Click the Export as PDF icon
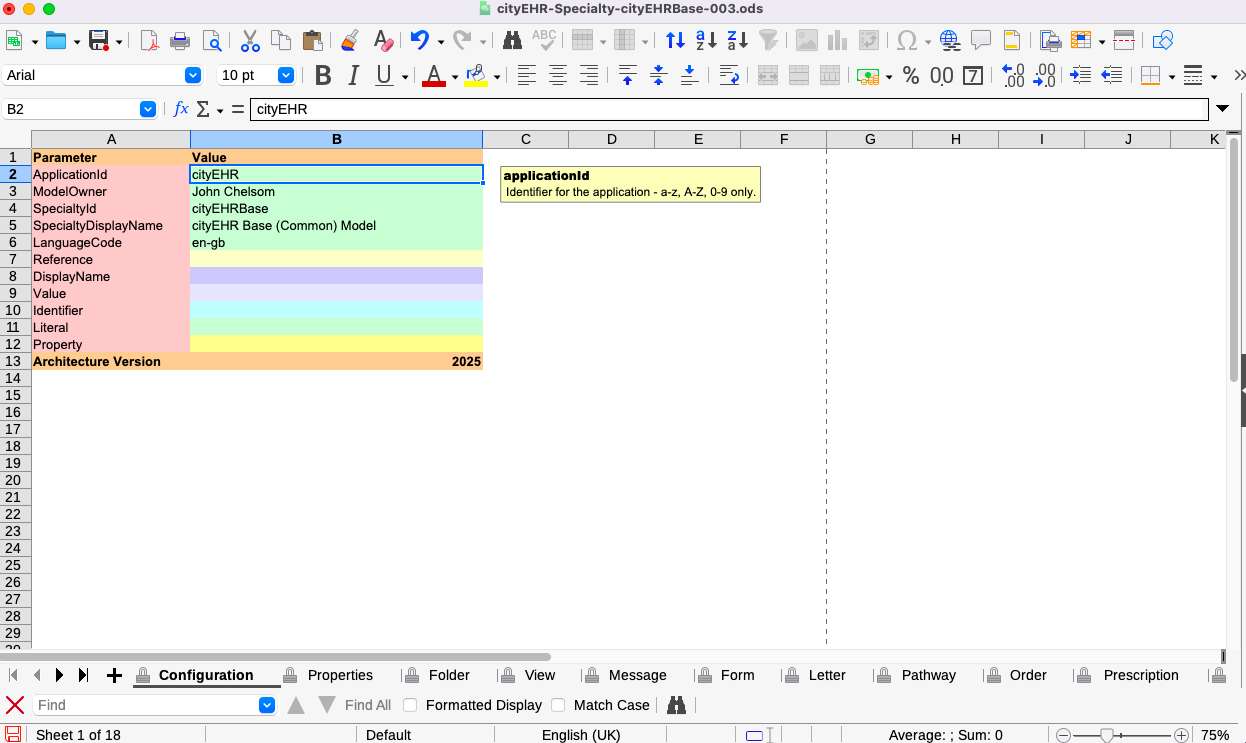Viewport: 1246px width, 743px height. (x=149, y=41)
